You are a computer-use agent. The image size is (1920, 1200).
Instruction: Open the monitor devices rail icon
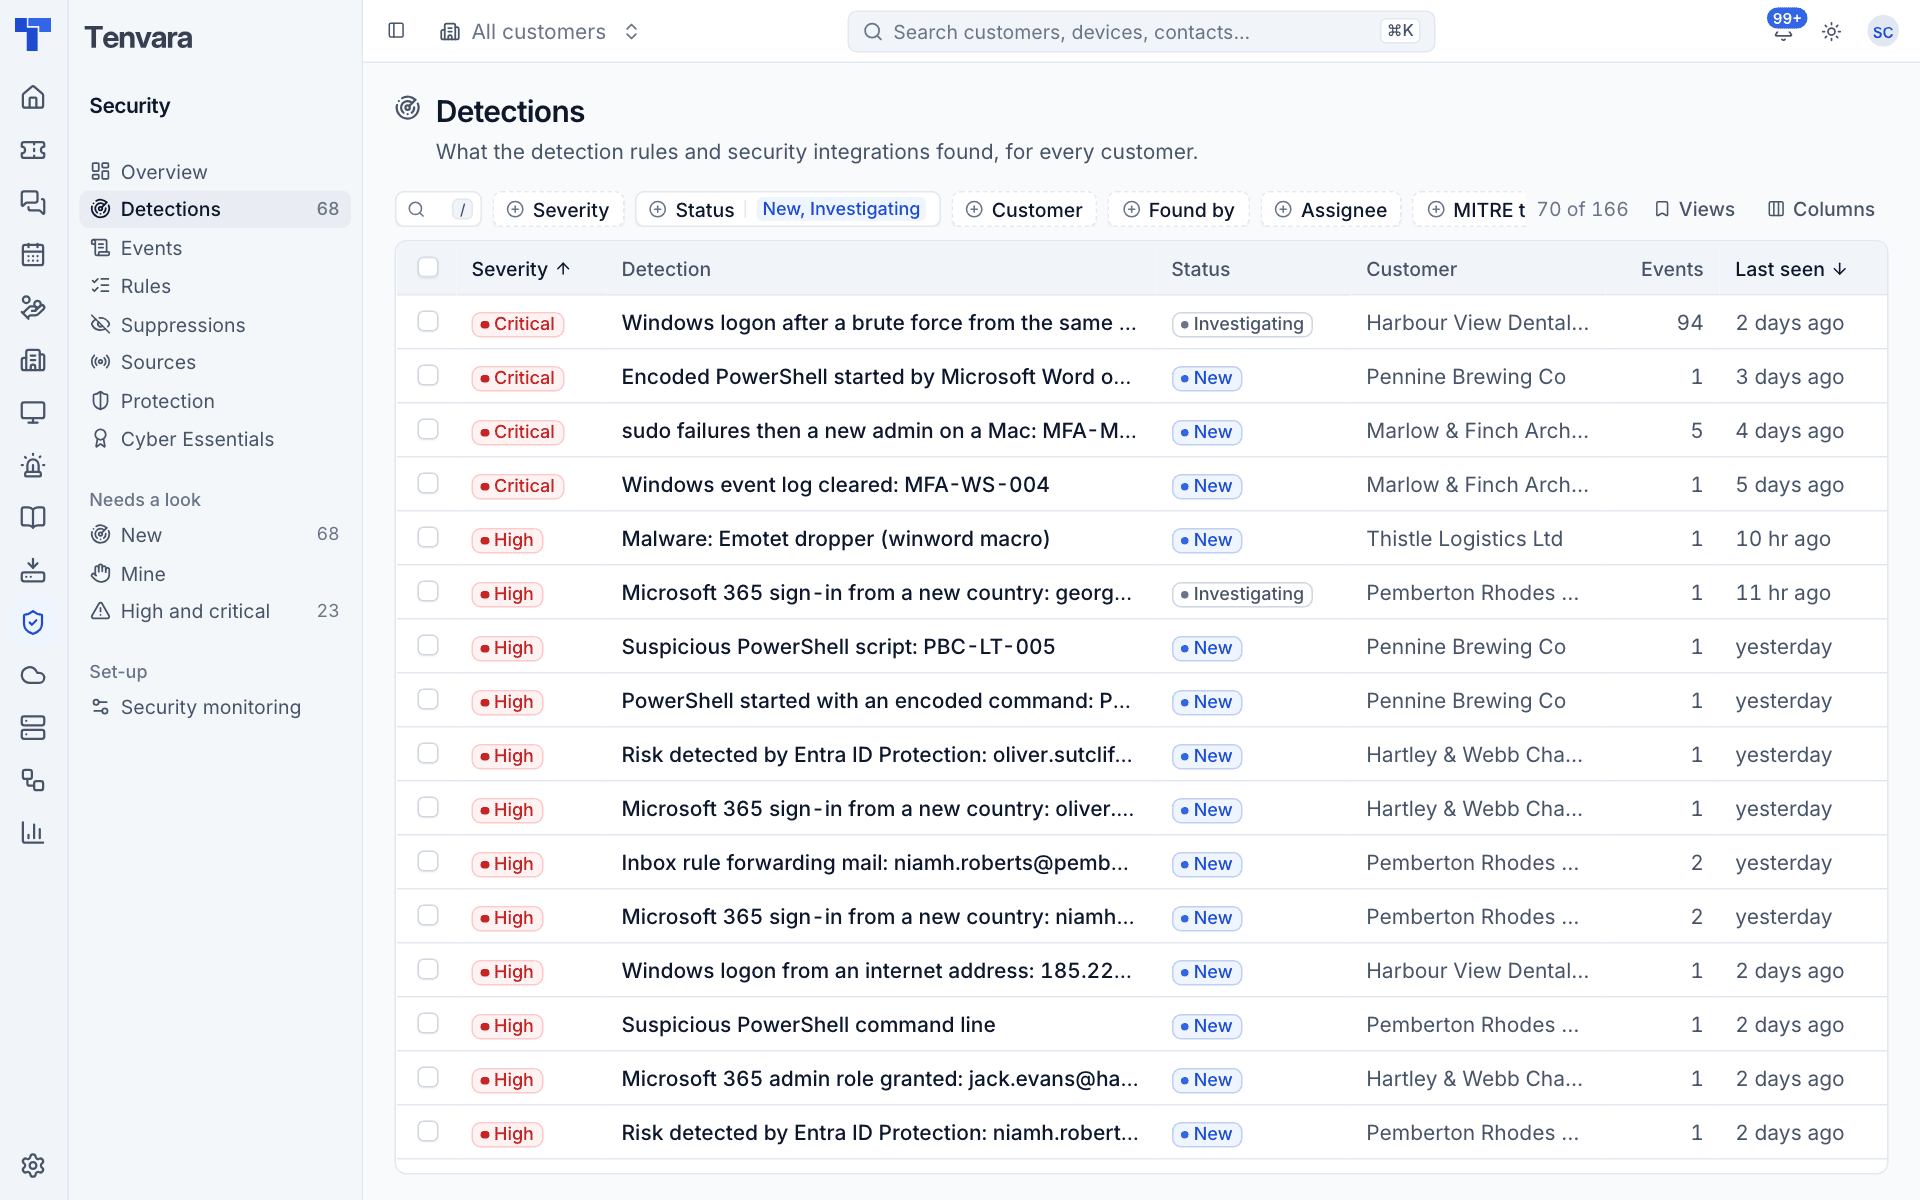[33, 412]
